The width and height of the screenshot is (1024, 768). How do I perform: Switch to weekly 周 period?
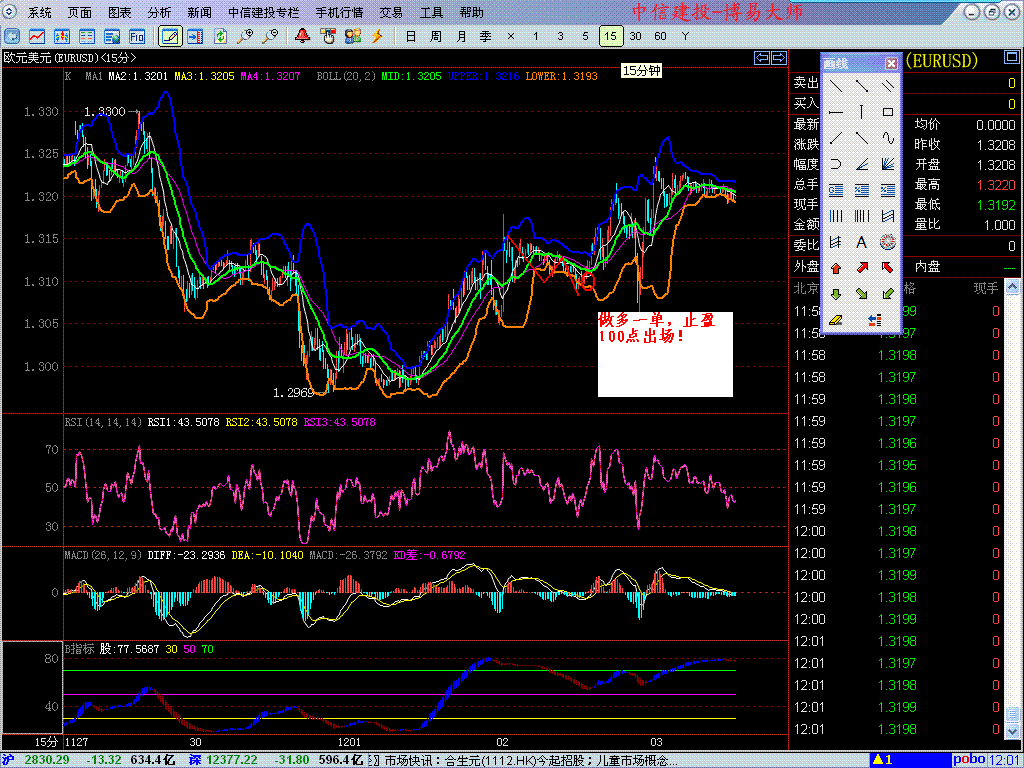[x=436, y=37]
